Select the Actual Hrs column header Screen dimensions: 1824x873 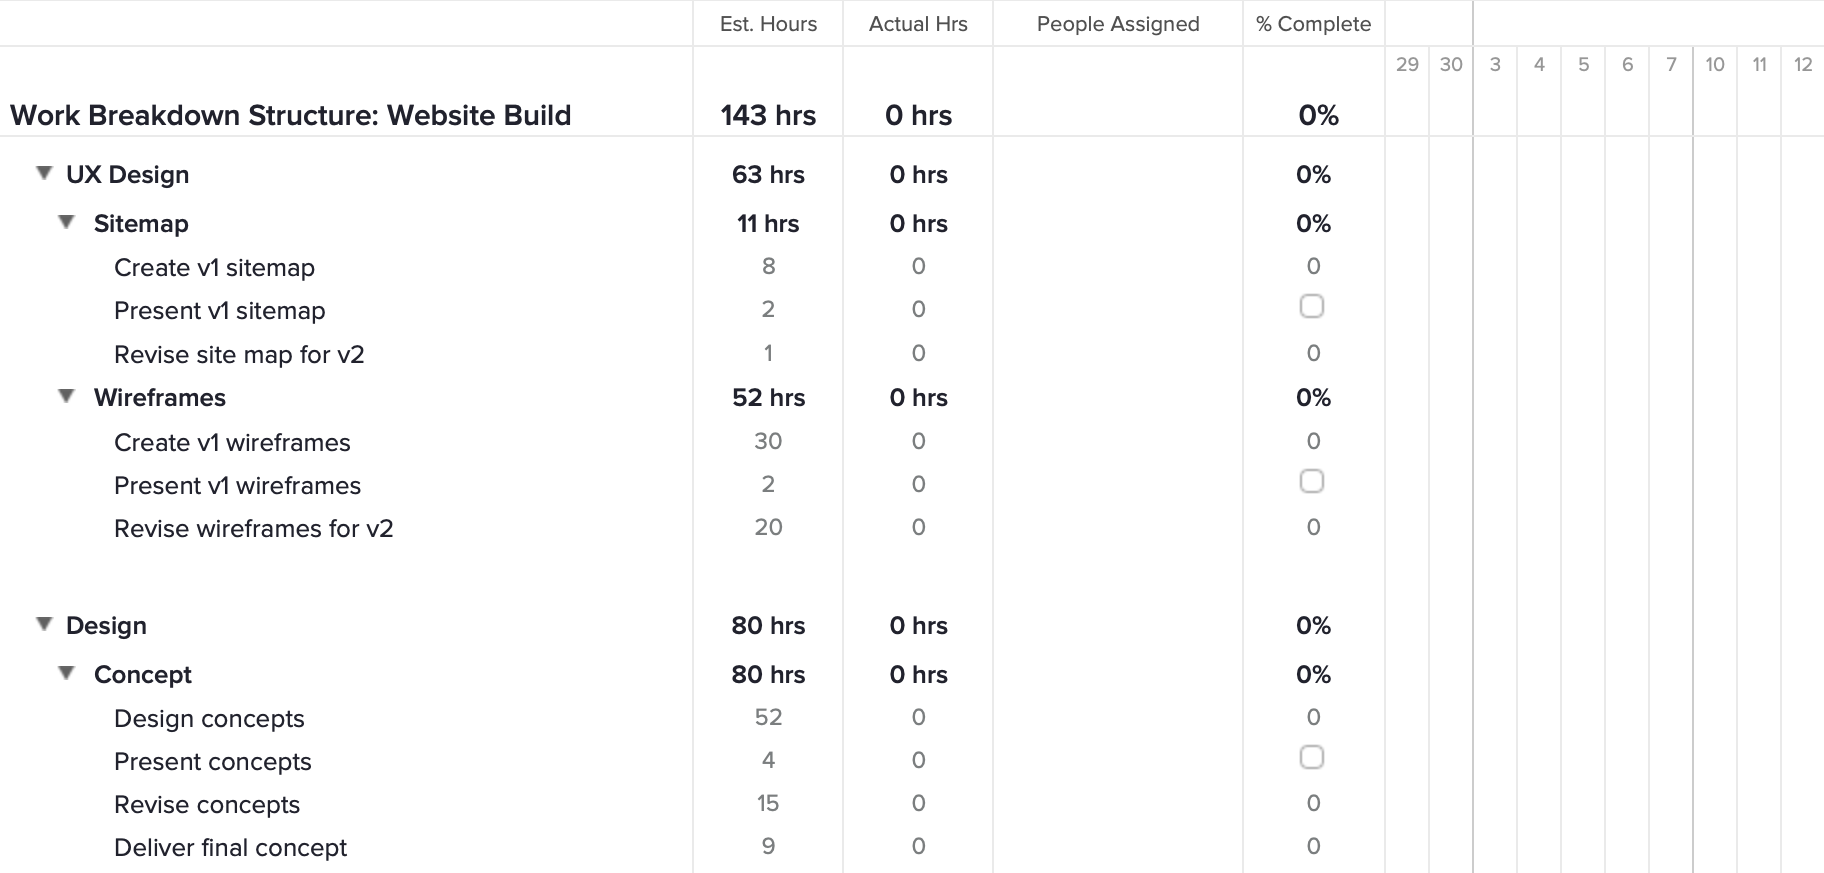pos(917,23)
